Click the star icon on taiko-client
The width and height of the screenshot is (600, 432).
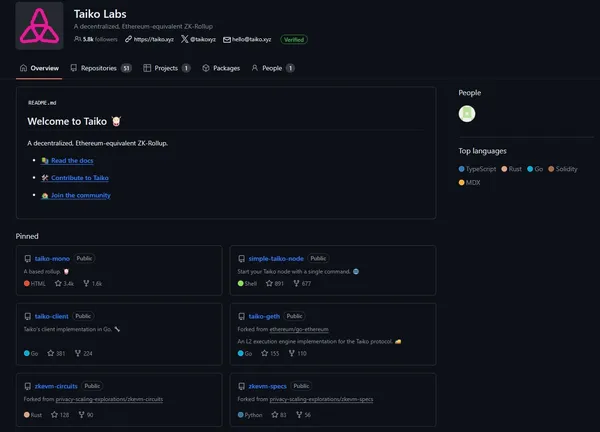point(51,353)
